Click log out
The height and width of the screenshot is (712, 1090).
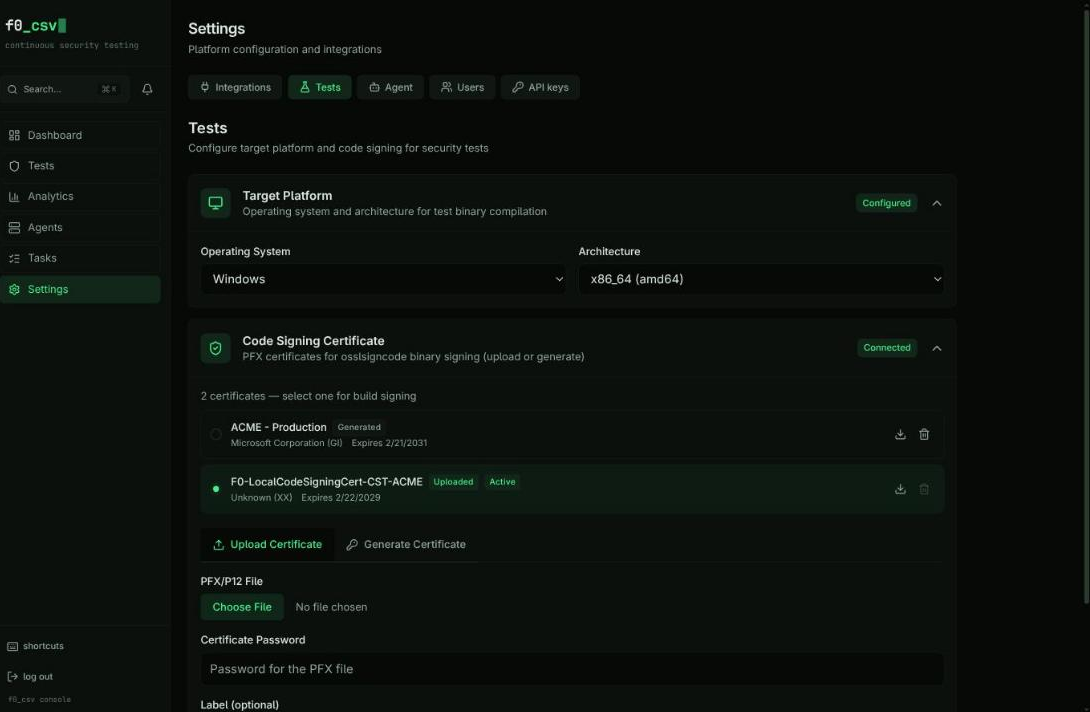pos(38,677)
